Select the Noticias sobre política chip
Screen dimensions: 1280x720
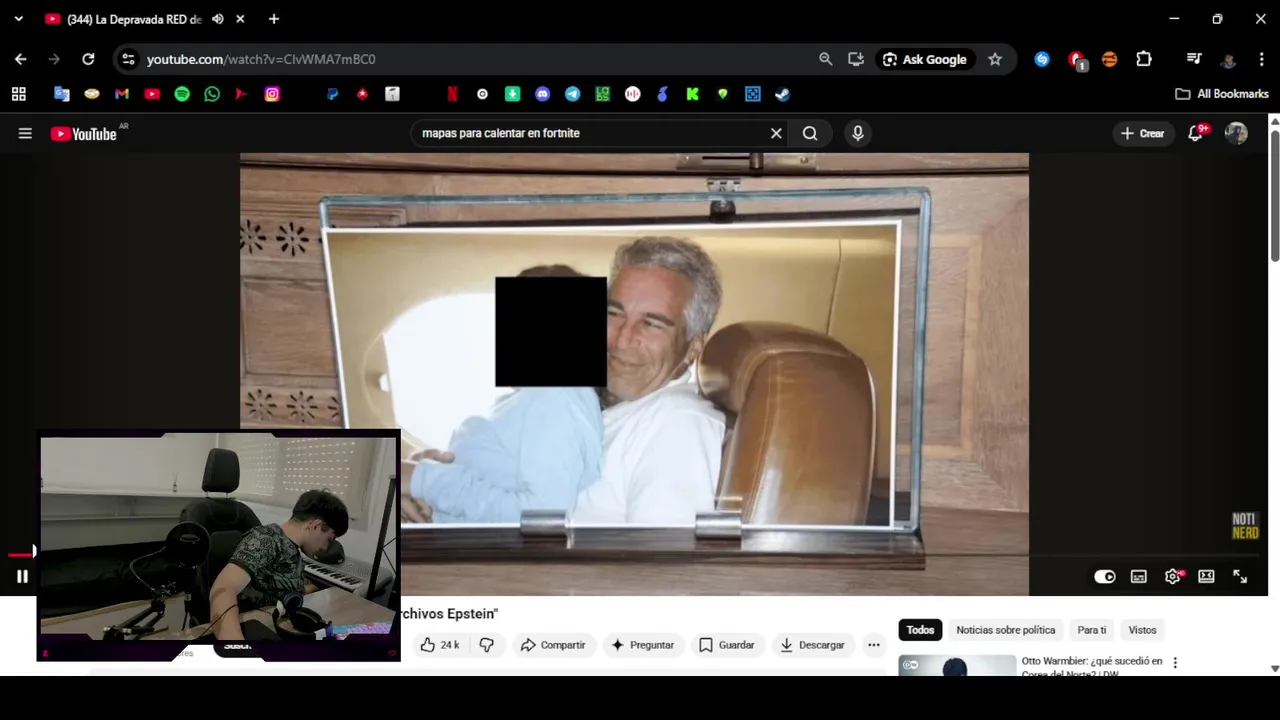click(1005, 630)
